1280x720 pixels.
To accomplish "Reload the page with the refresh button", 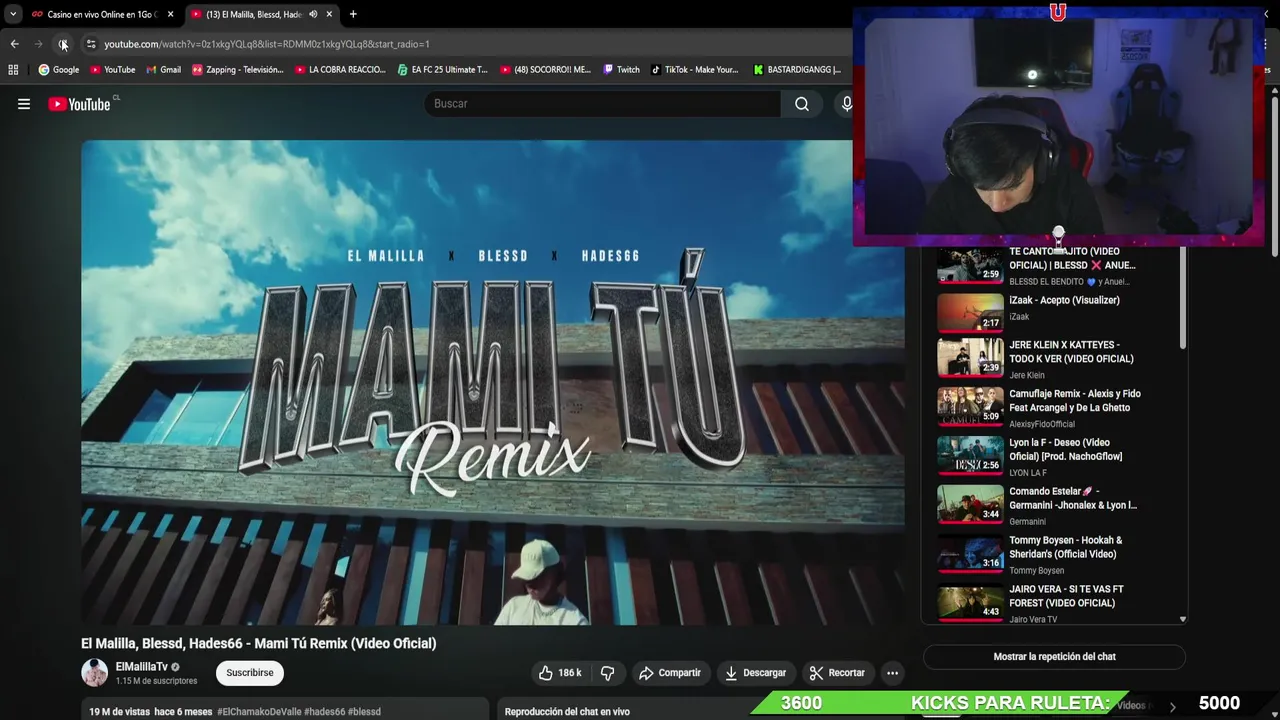I will (x=63, y=44).
